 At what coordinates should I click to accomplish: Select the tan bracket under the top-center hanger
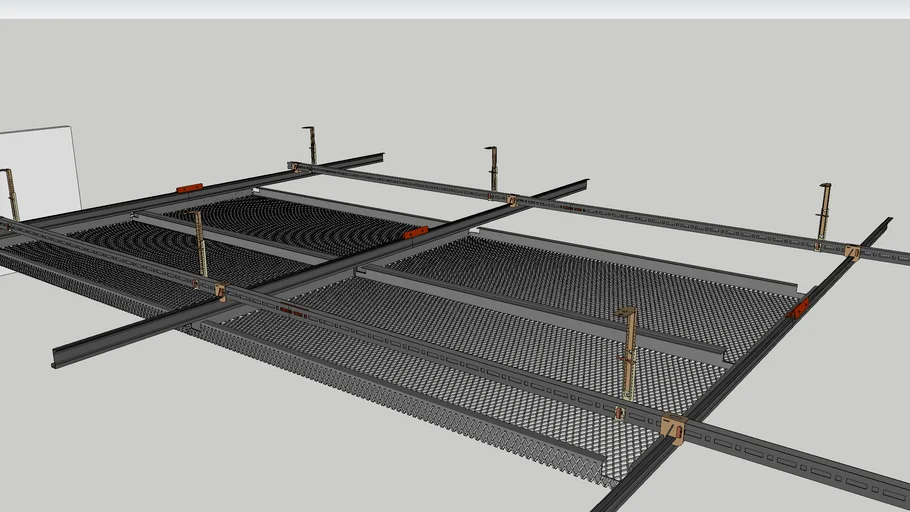click(x=512, y=201)
